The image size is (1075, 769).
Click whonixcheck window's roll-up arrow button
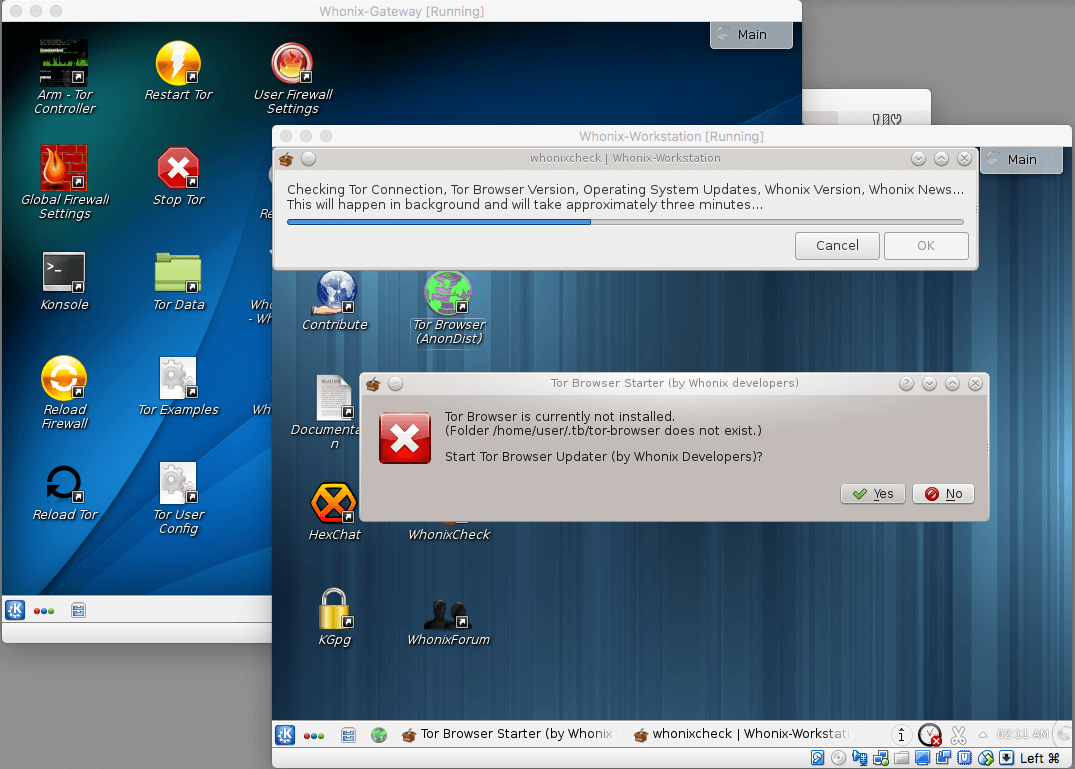pos(941,159)
